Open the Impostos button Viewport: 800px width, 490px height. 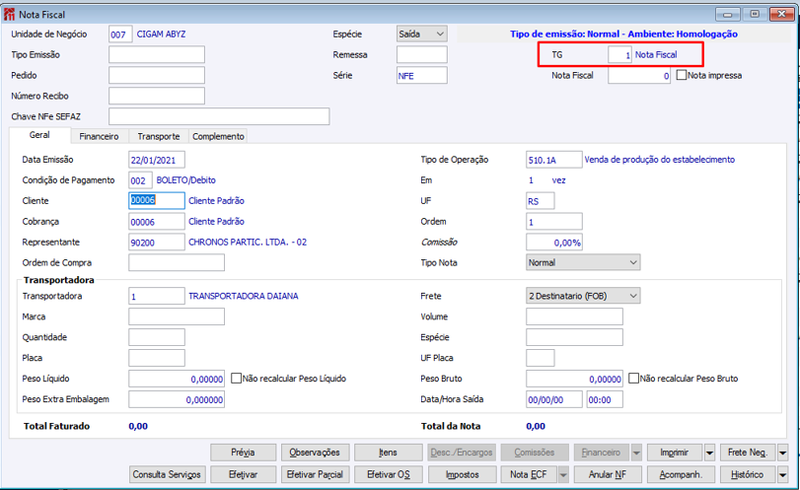pyautogui.click(x=462, y=475)
